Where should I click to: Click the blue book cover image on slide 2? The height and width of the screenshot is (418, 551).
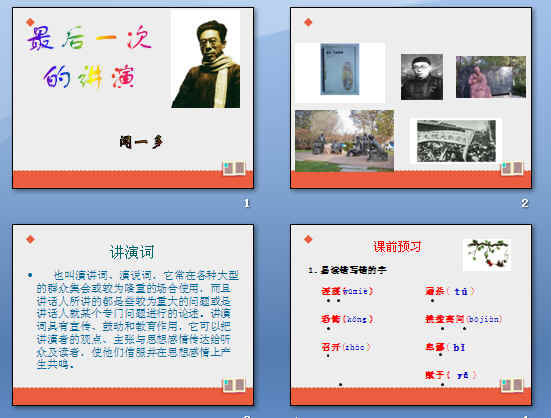pos(340,69)
